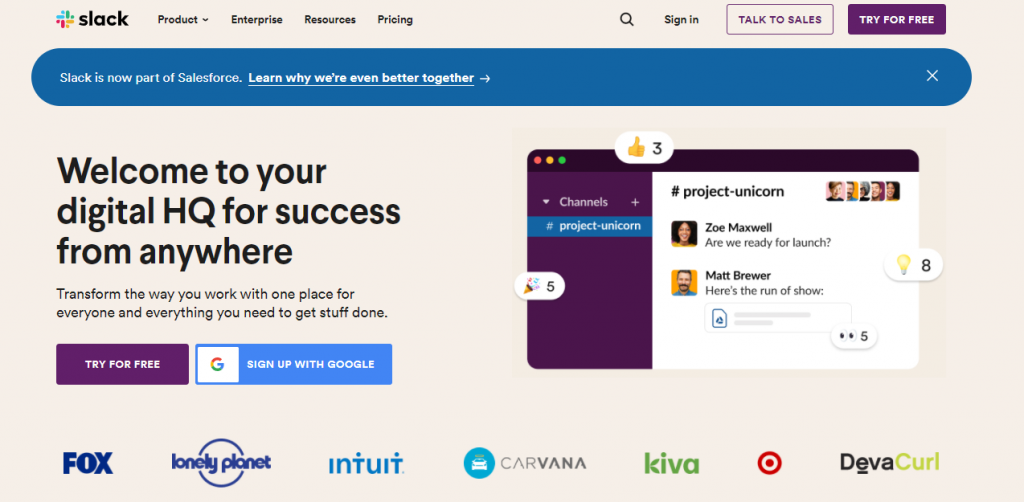The image size is (1024, 502).
Task: Click the plus icon beside Channels
Action: click(x=635, y=202)
